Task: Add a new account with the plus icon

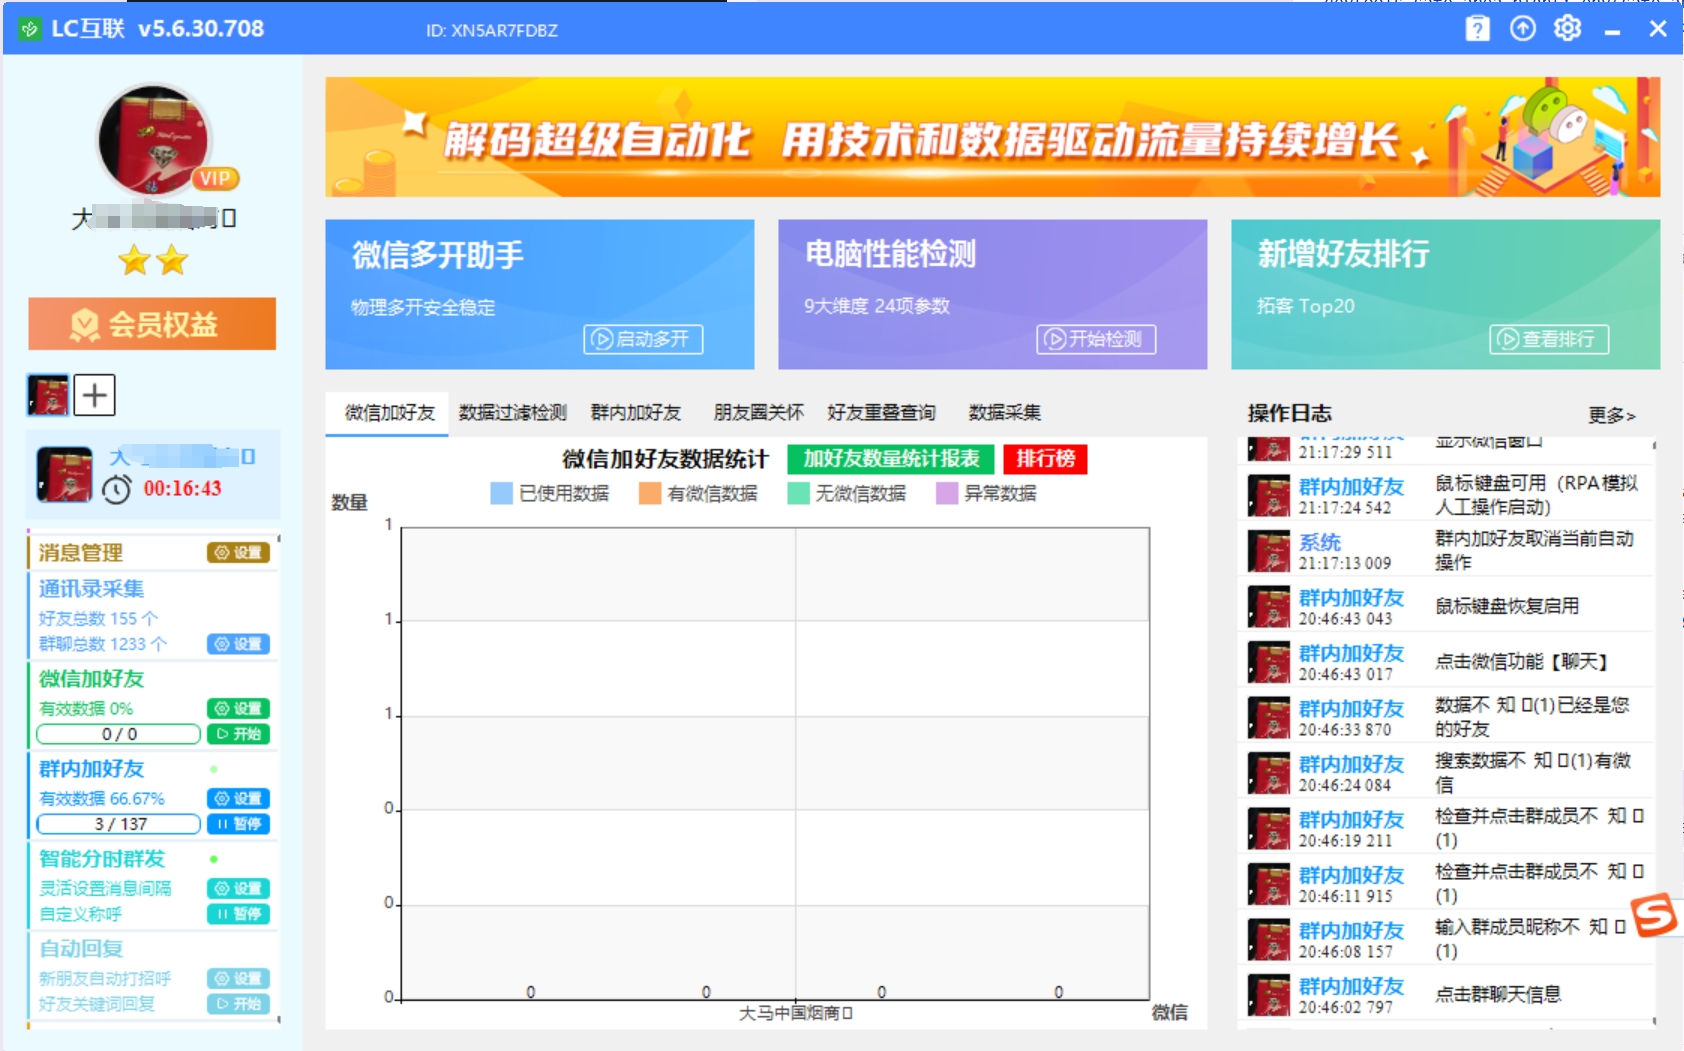Action: [x=95, y=395]
